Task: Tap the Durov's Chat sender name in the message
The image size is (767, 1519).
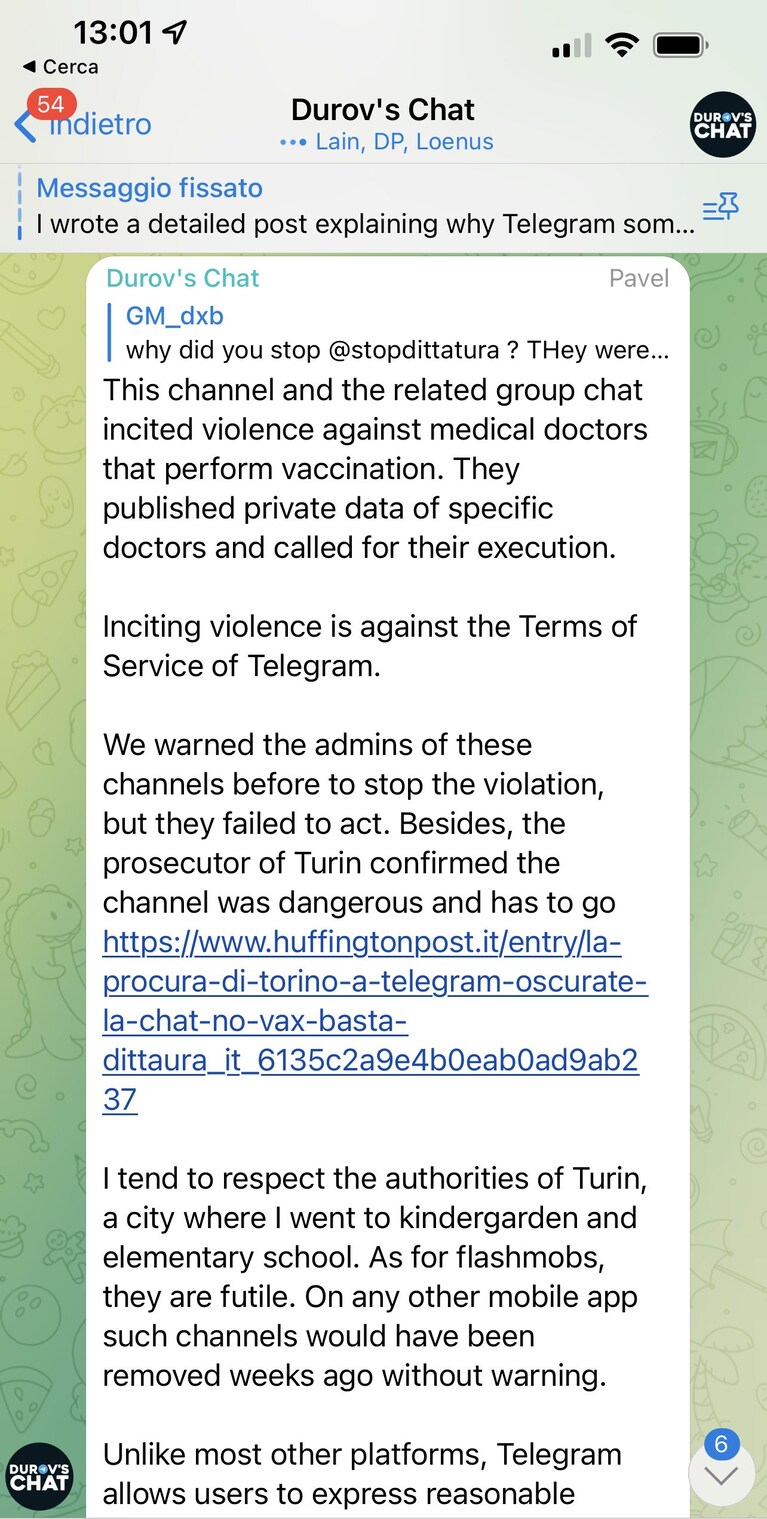Action: (x=183, y=278)
